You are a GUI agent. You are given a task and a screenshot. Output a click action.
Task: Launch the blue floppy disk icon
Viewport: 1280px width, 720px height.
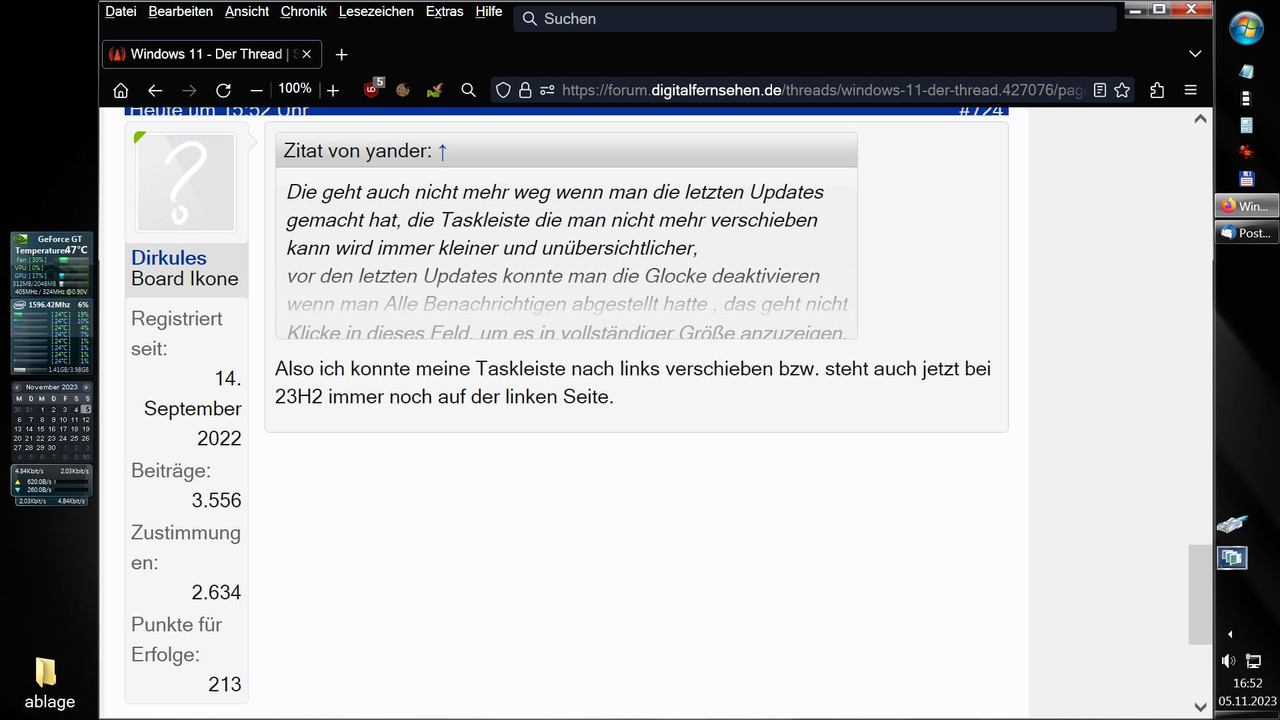1246,179
